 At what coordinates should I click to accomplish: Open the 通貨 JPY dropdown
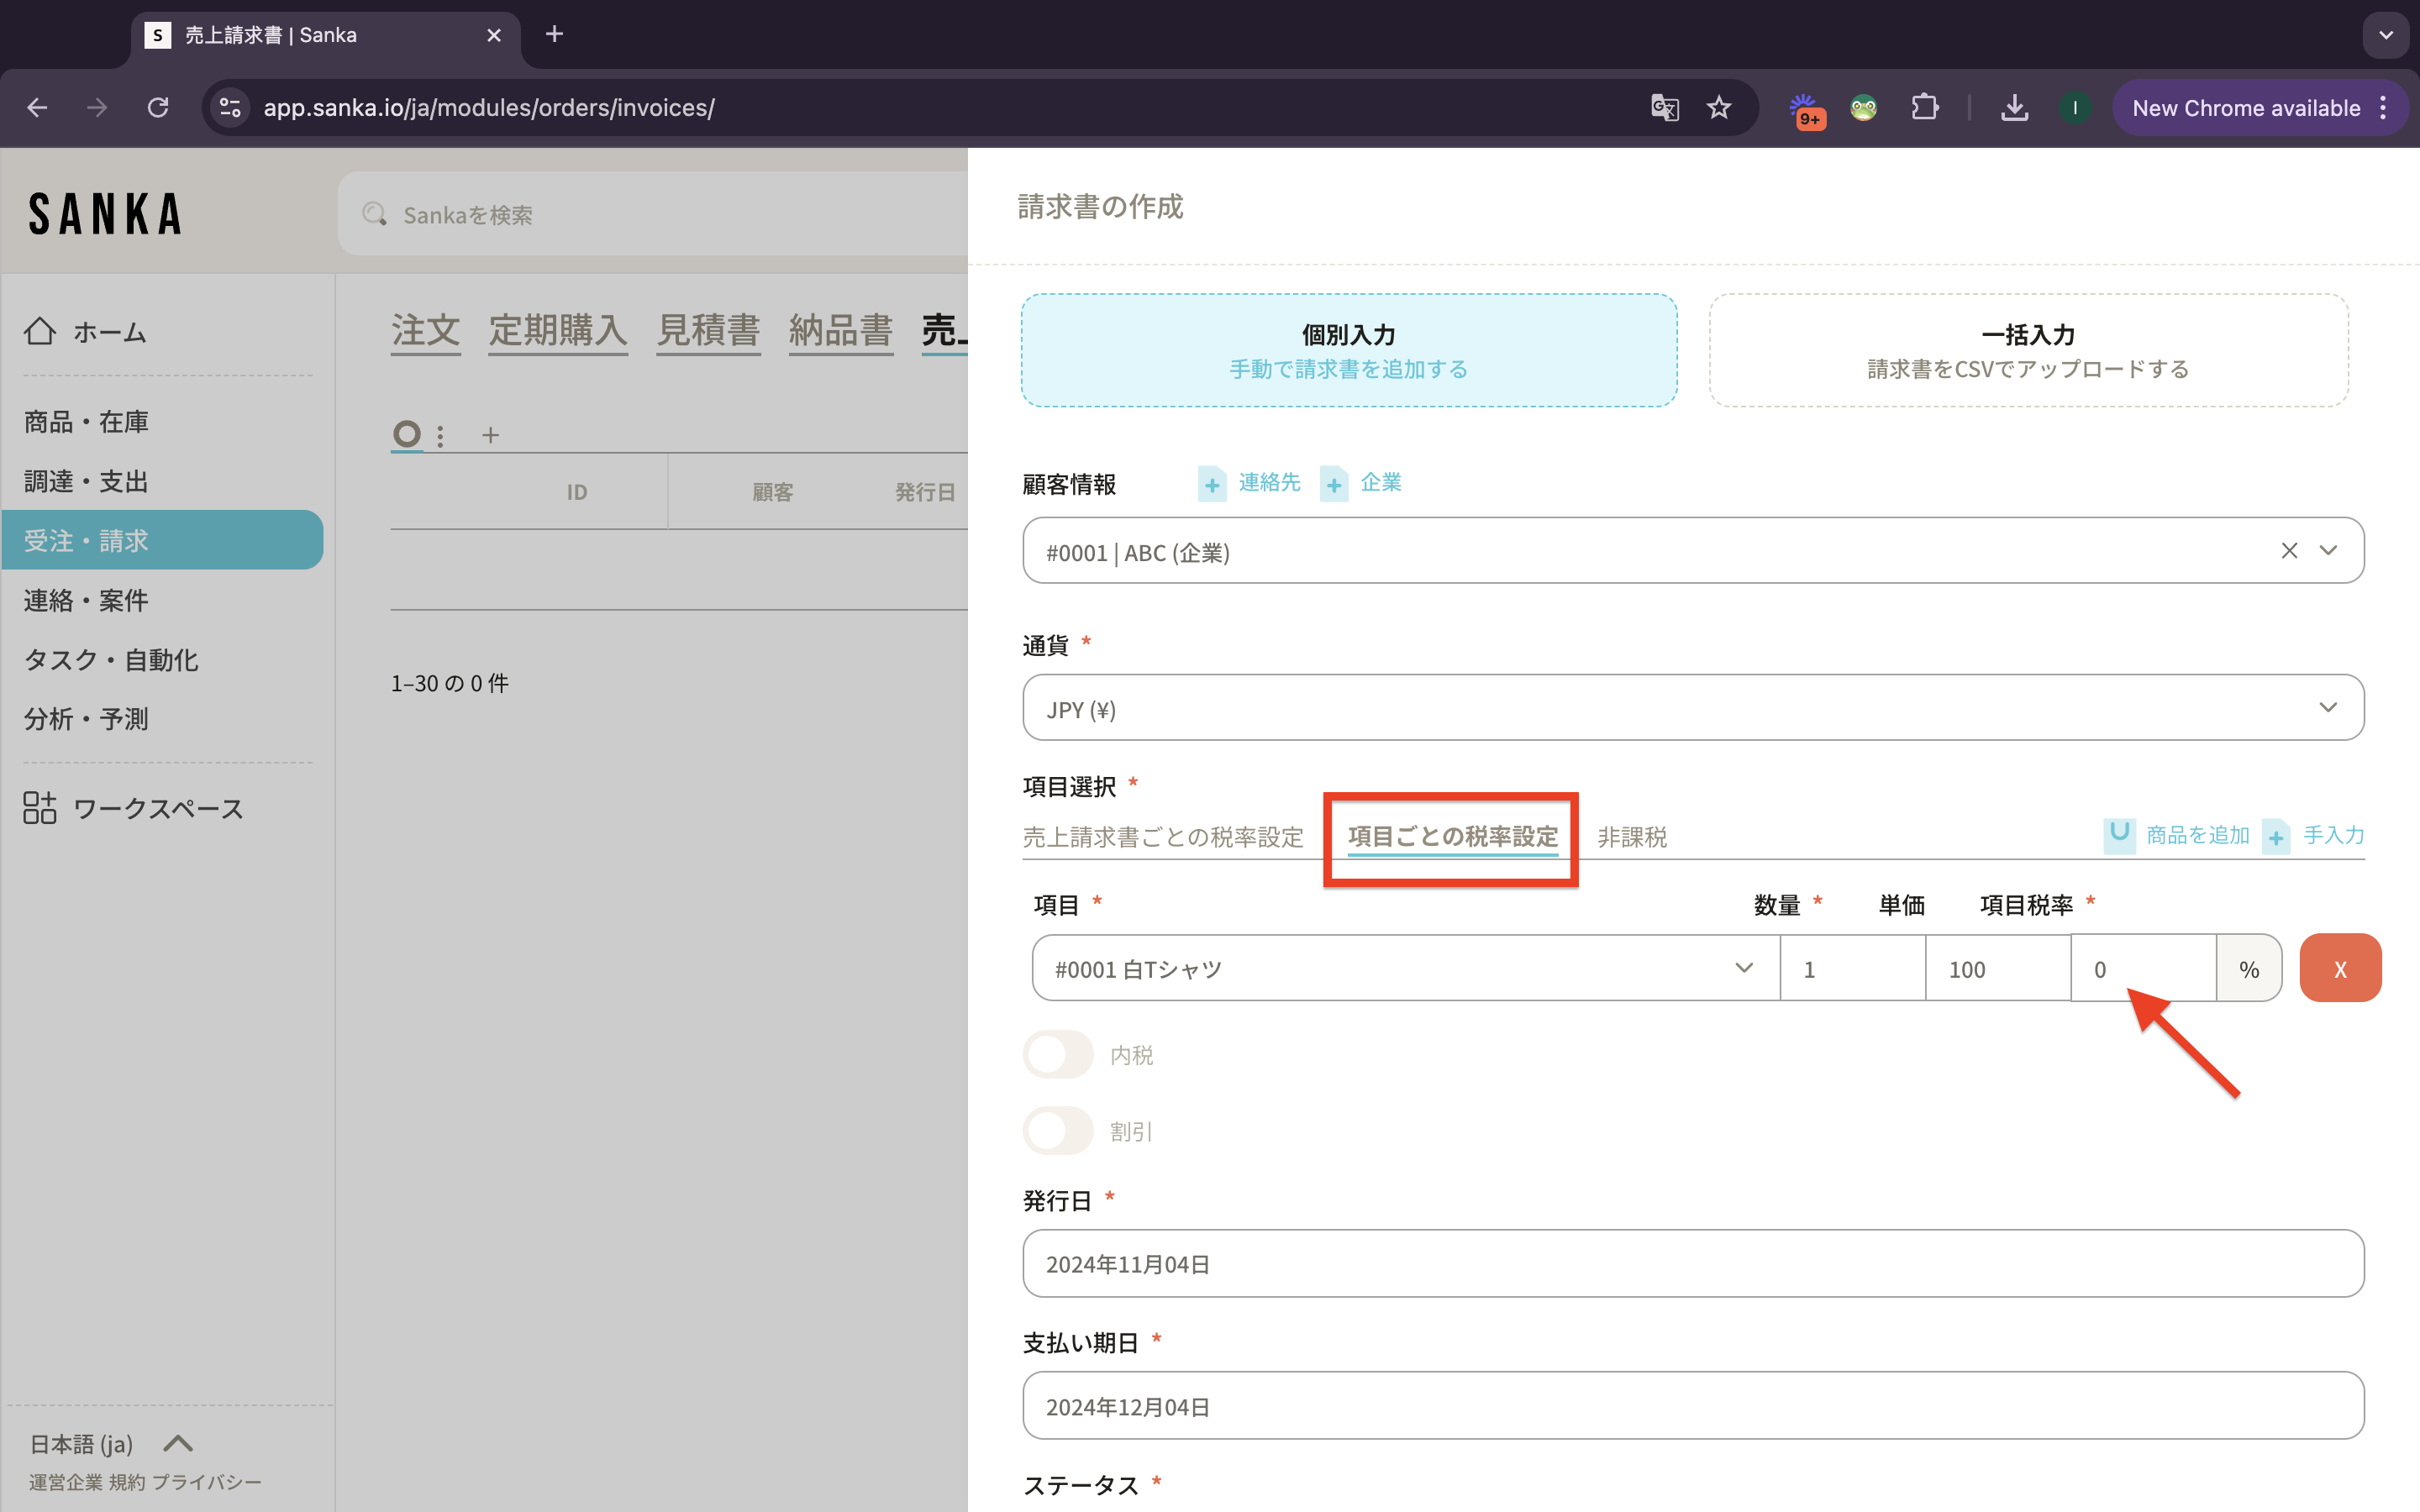(x=1692, y=708)
